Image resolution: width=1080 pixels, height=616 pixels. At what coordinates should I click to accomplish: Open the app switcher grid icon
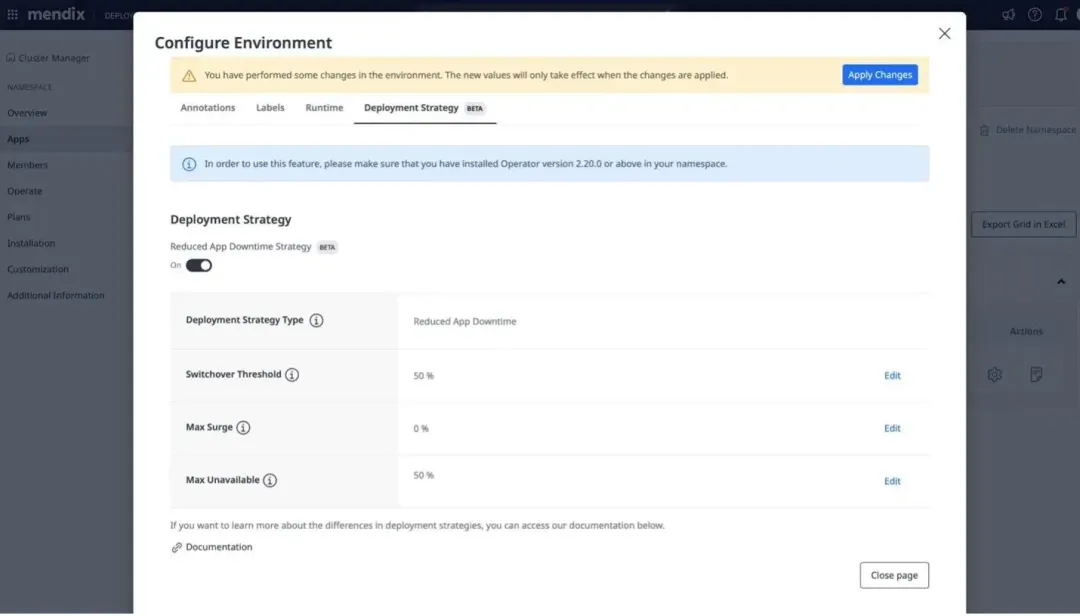pos(12,14)
